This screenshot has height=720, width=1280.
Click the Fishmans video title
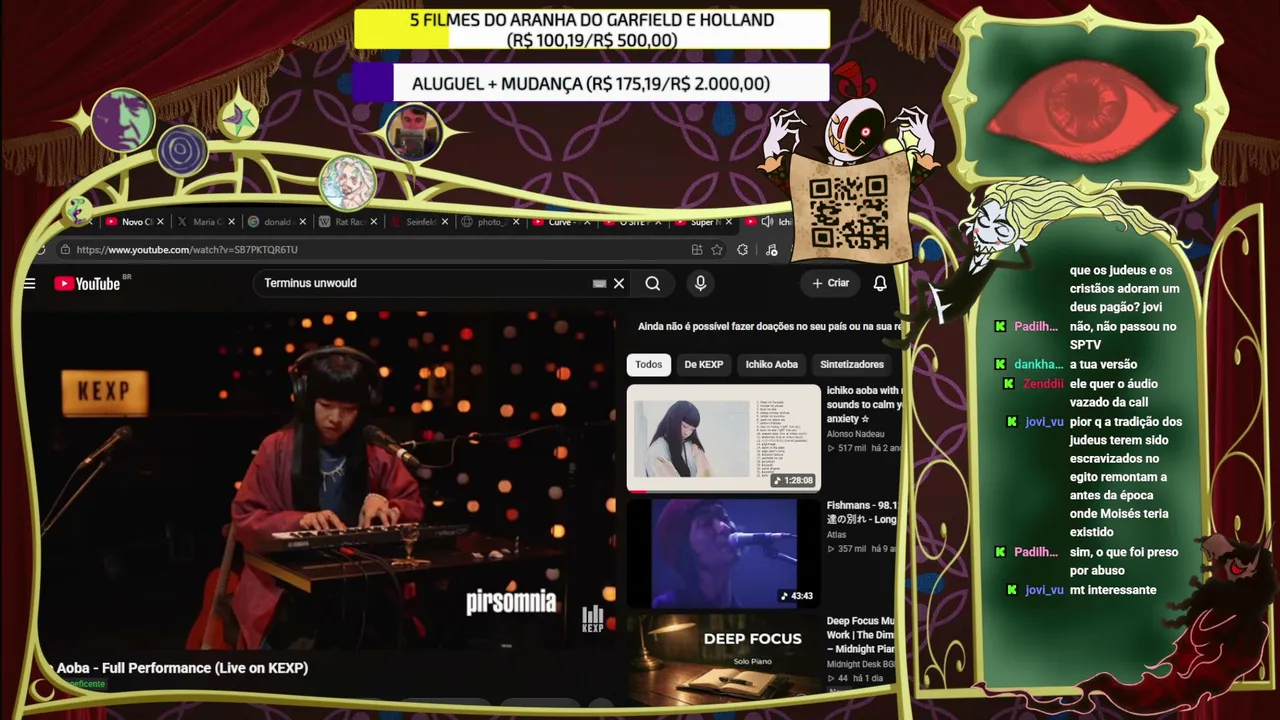pyautogui.click(x=862, y=512)
